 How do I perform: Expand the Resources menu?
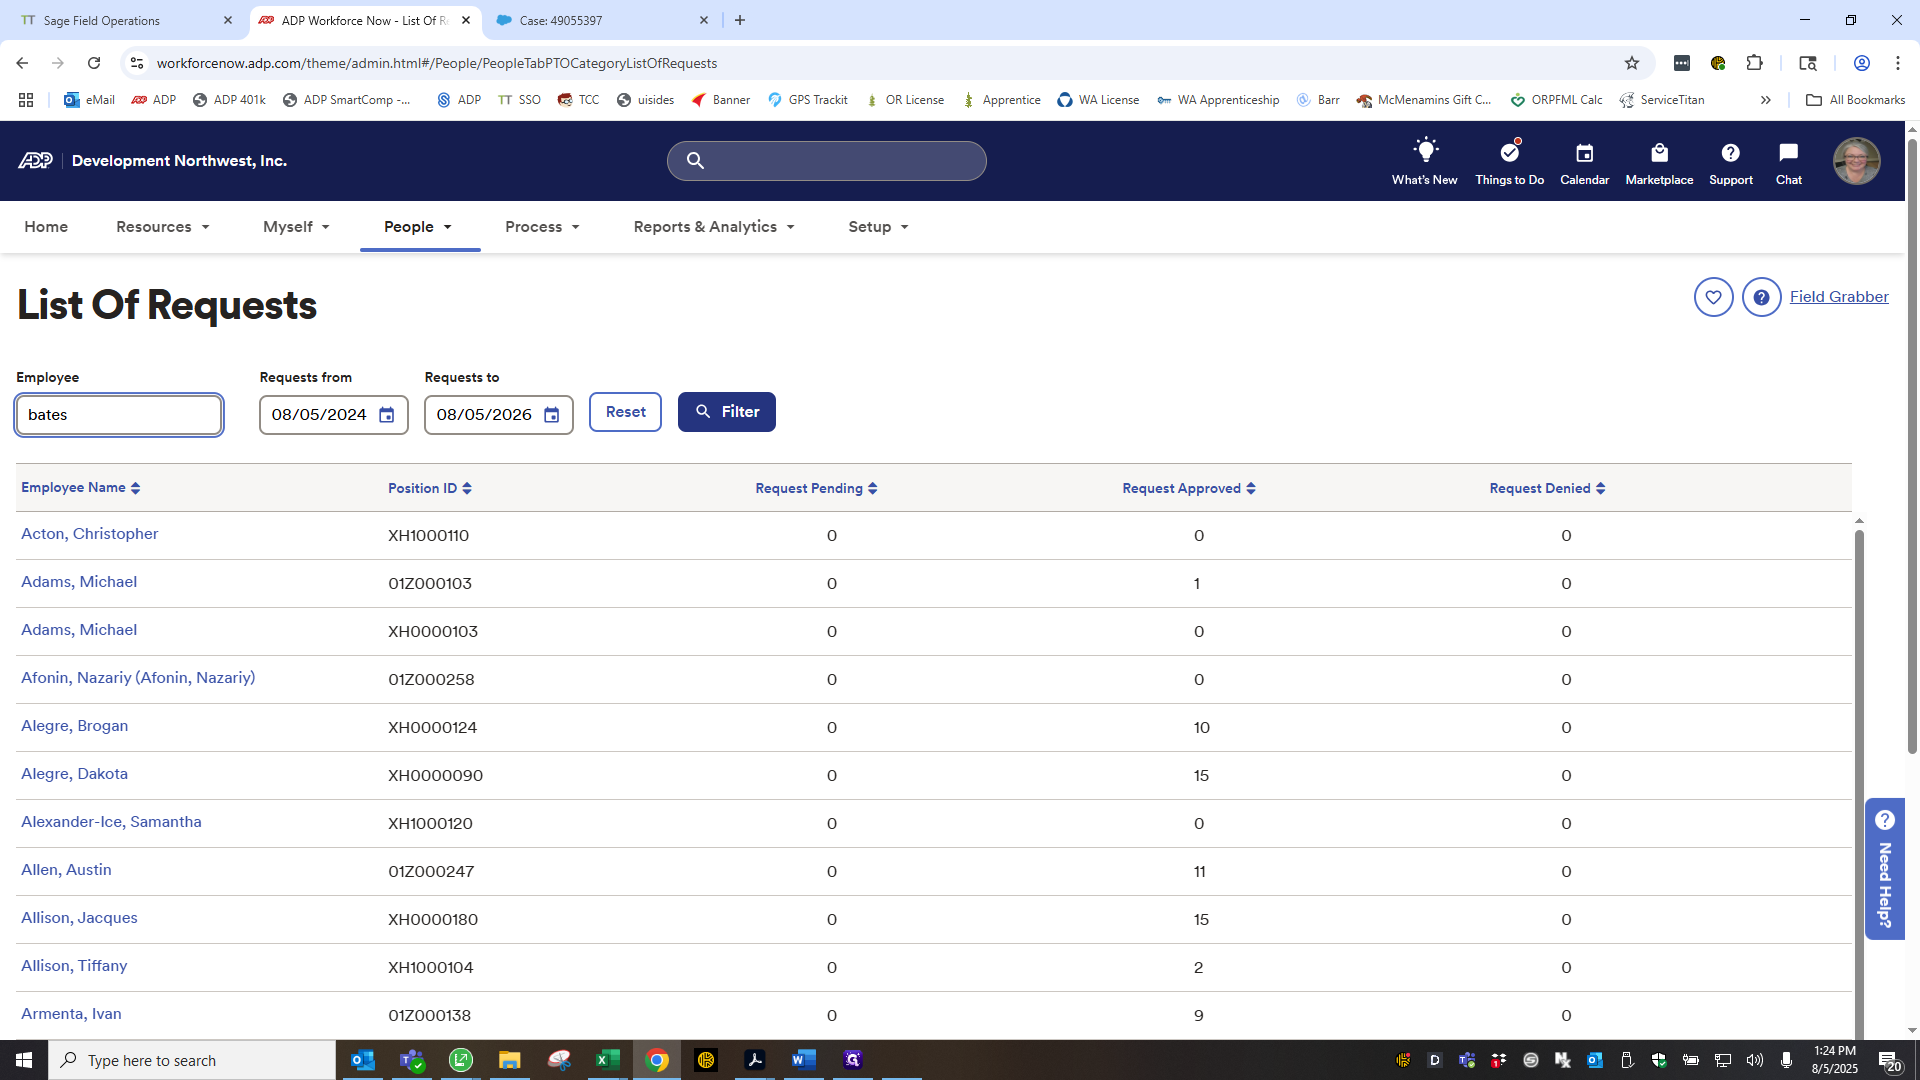(163, 227)
